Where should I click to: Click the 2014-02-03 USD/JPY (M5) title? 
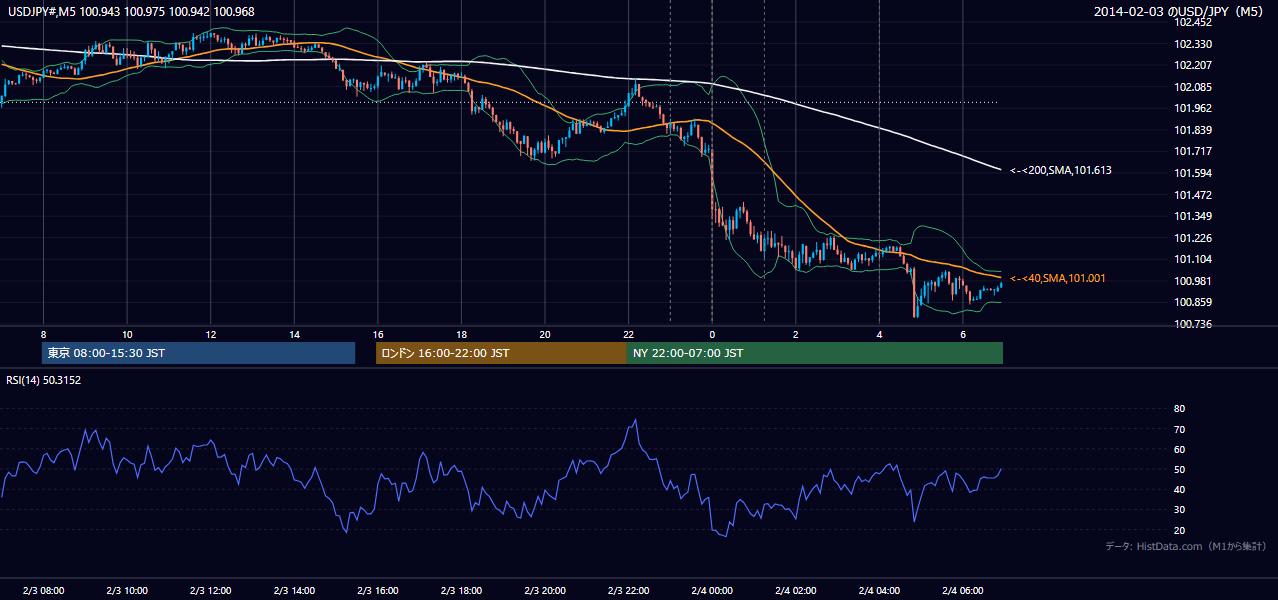click(x=1180, y=12)
